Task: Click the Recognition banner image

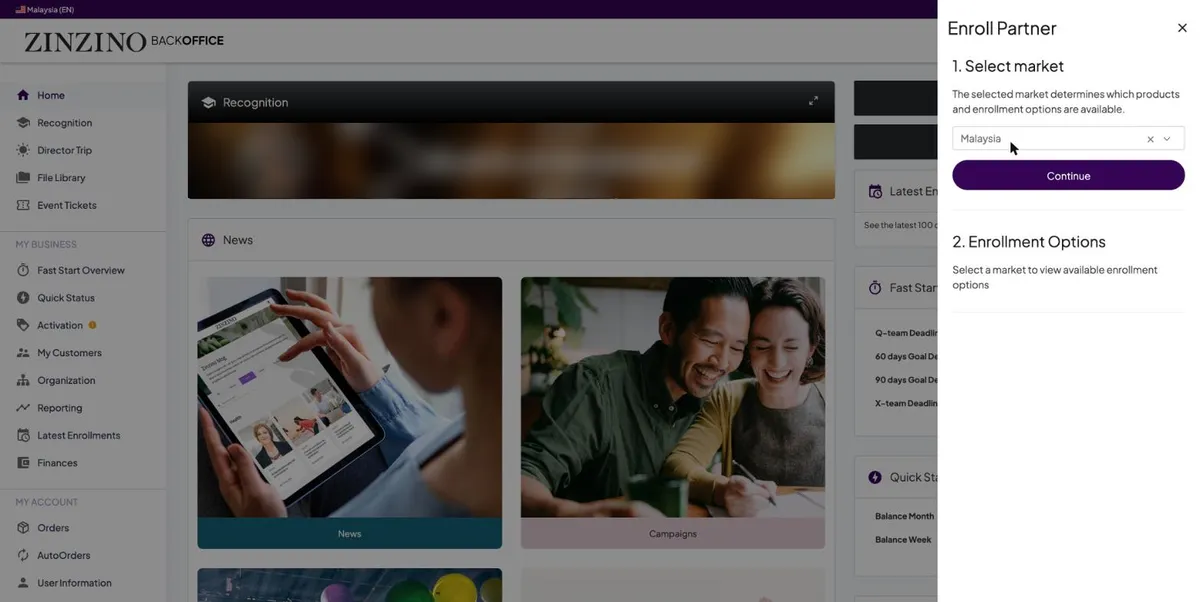Action: [511, 160]
